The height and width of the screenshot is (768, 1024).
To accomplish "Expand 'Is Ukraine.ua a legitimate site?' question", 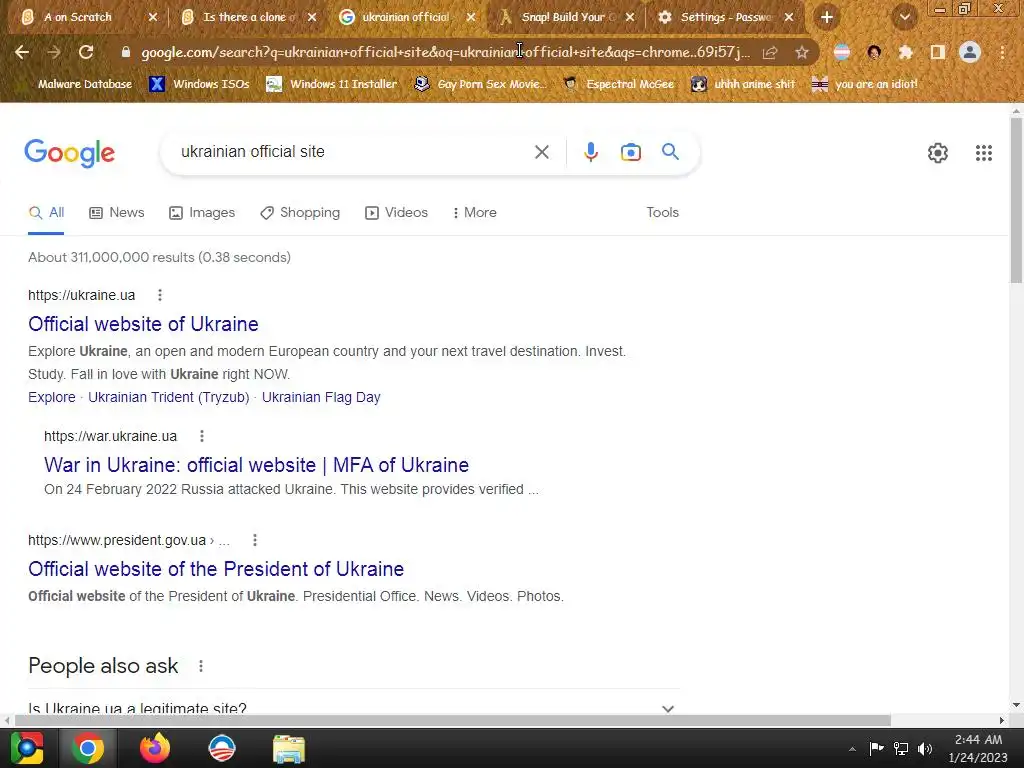I will click(x=353, y=708).
